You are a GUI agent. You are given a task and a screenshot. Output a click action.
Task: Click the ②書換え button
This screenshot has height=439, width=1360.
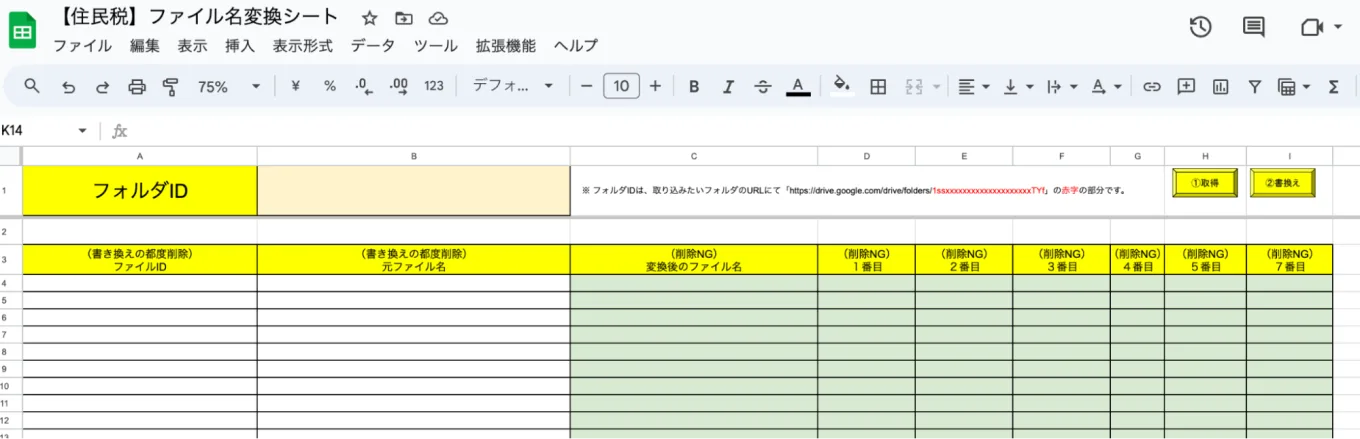(1281, 184)
